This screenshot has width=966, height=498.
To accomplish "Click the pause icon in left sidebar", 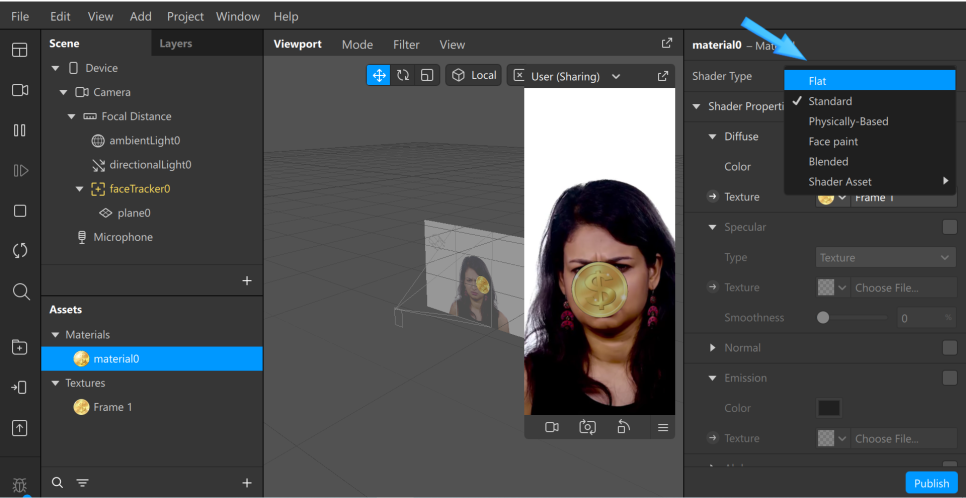I will point(20,131).
